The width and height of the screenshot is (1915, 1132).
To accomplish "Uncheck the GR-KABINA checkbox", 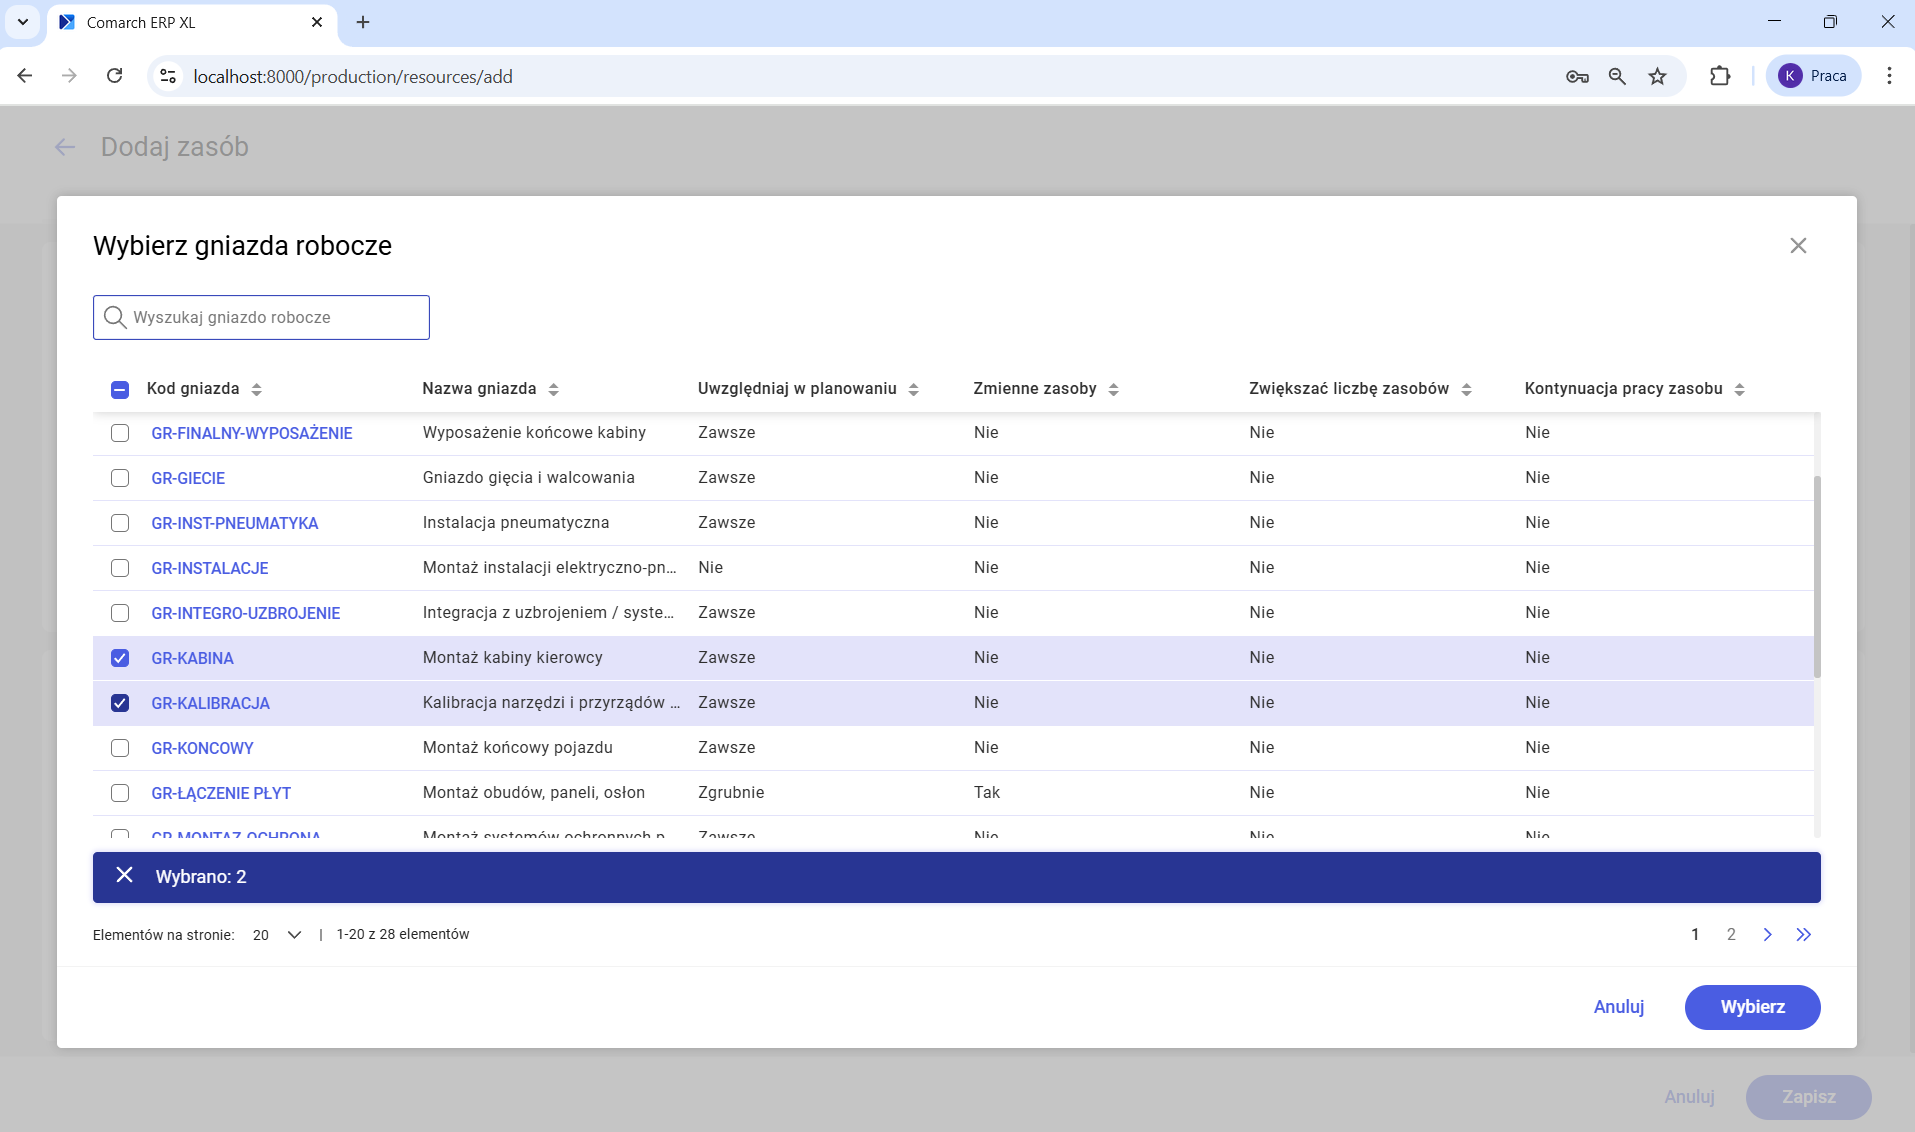I will click(x=120, y=658).
